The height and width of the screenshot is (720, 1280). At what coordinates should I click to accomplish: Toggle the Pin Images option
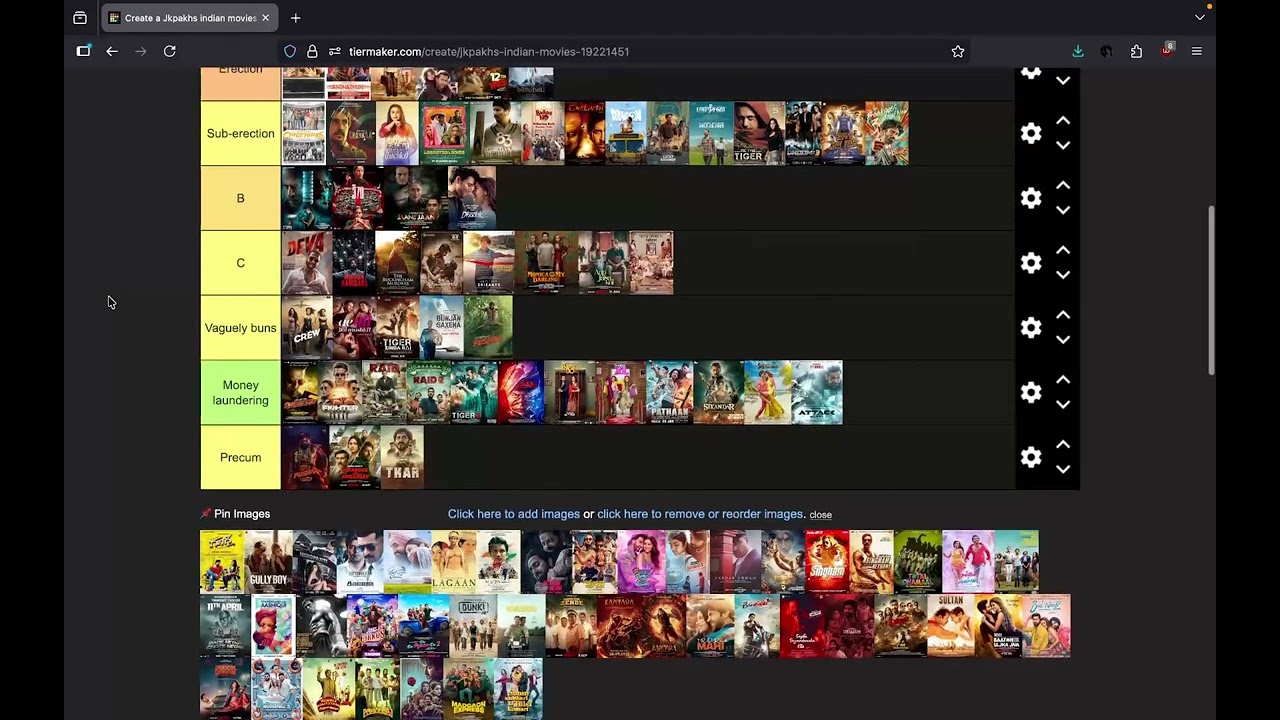point(235,514)
